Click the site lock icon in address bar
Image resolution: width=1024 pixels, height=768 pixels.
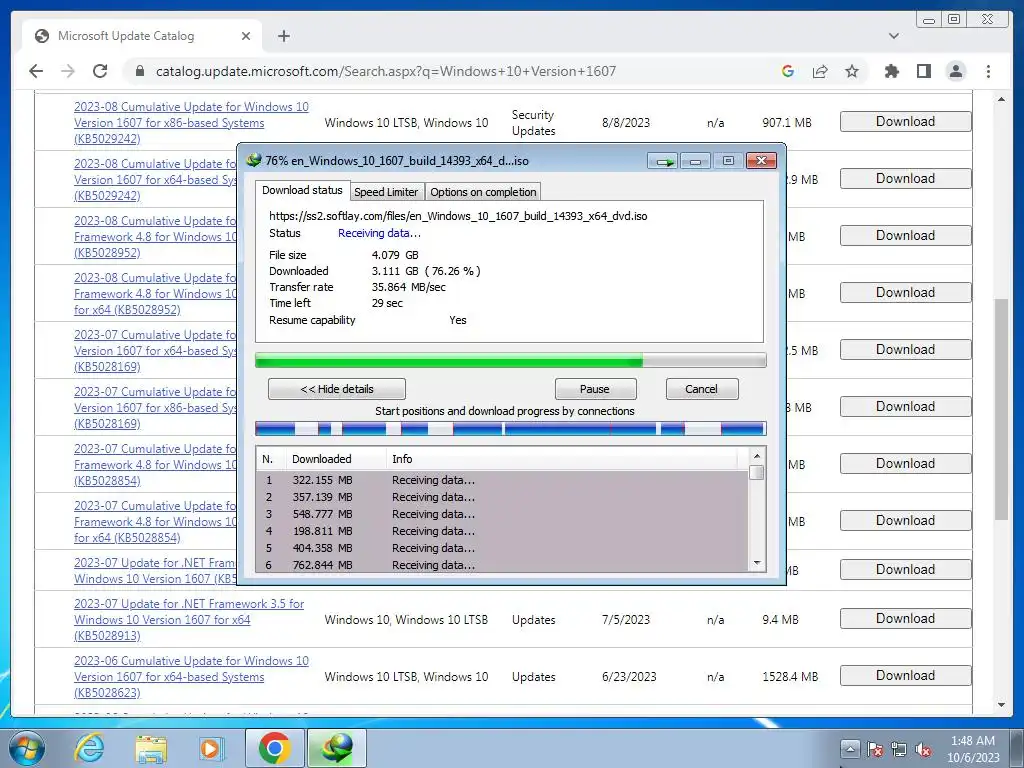(x=139, y=71)
